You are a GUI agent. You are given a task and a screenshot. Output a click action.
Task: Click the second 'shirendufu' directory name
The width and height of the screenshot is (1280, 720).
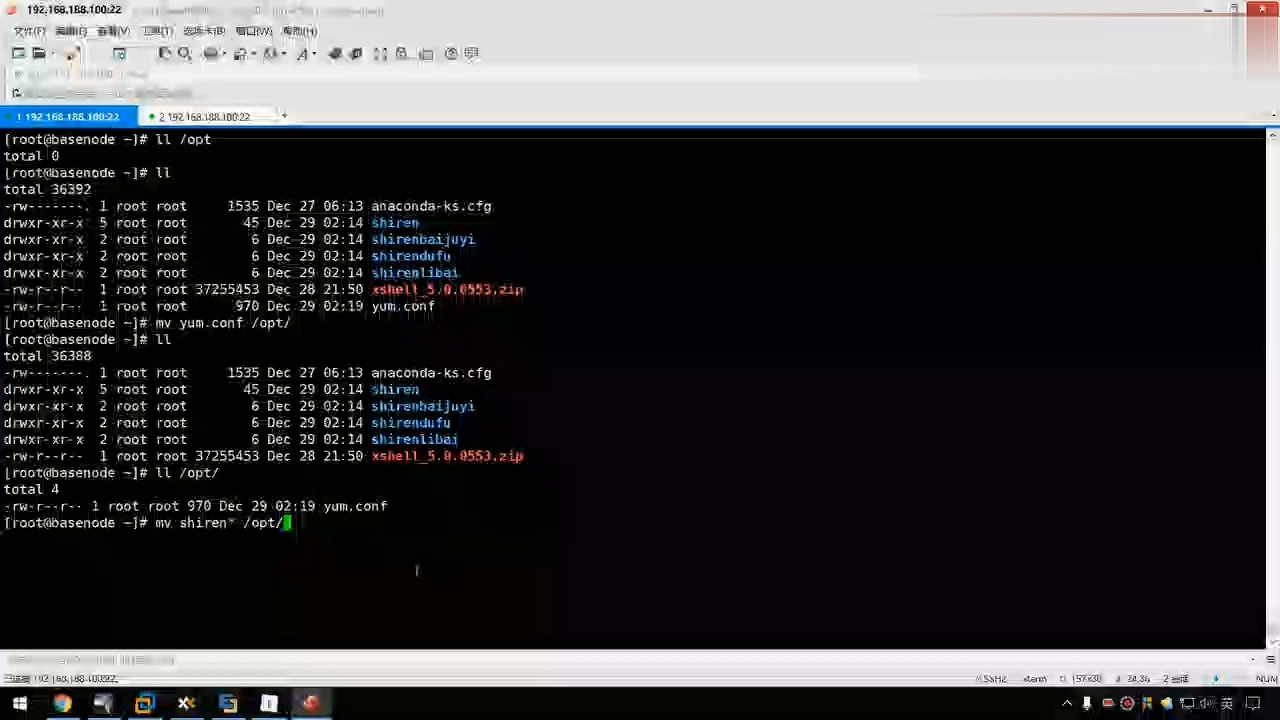(411, 423)
